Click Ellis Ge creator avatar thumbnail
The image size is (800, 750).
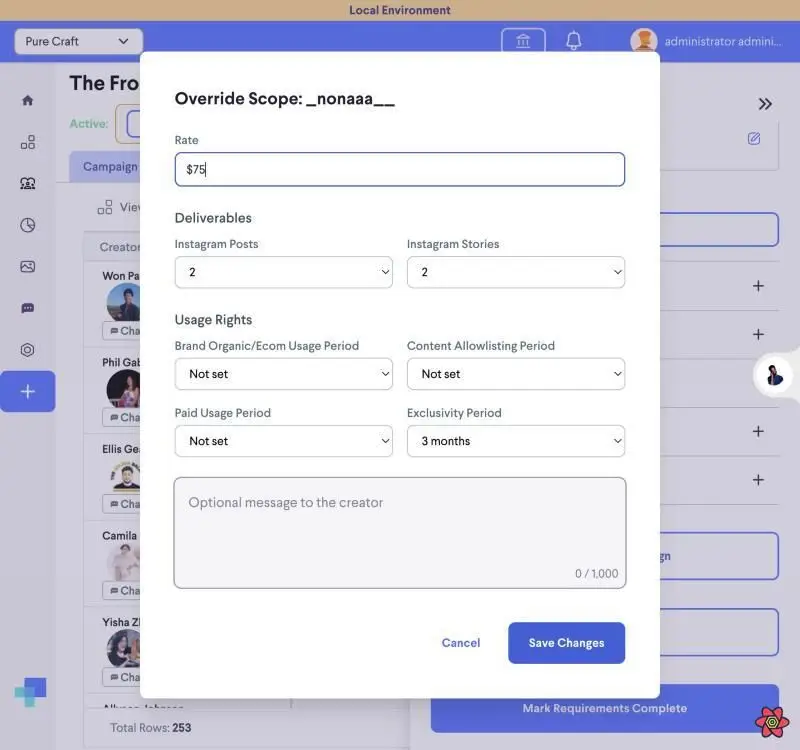tap(124, 476)
